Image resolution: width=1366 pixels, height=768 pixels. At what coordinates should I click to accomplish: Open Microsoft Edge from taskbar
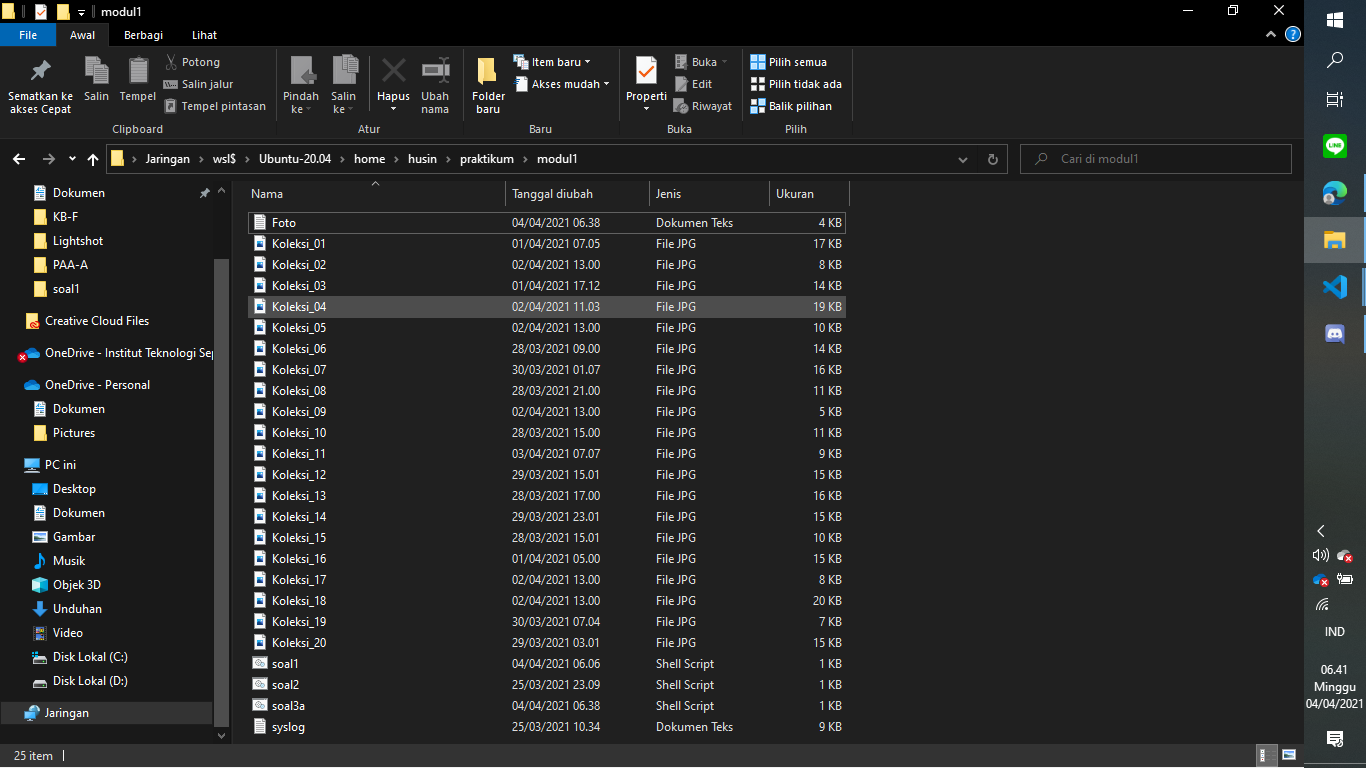1335,193
